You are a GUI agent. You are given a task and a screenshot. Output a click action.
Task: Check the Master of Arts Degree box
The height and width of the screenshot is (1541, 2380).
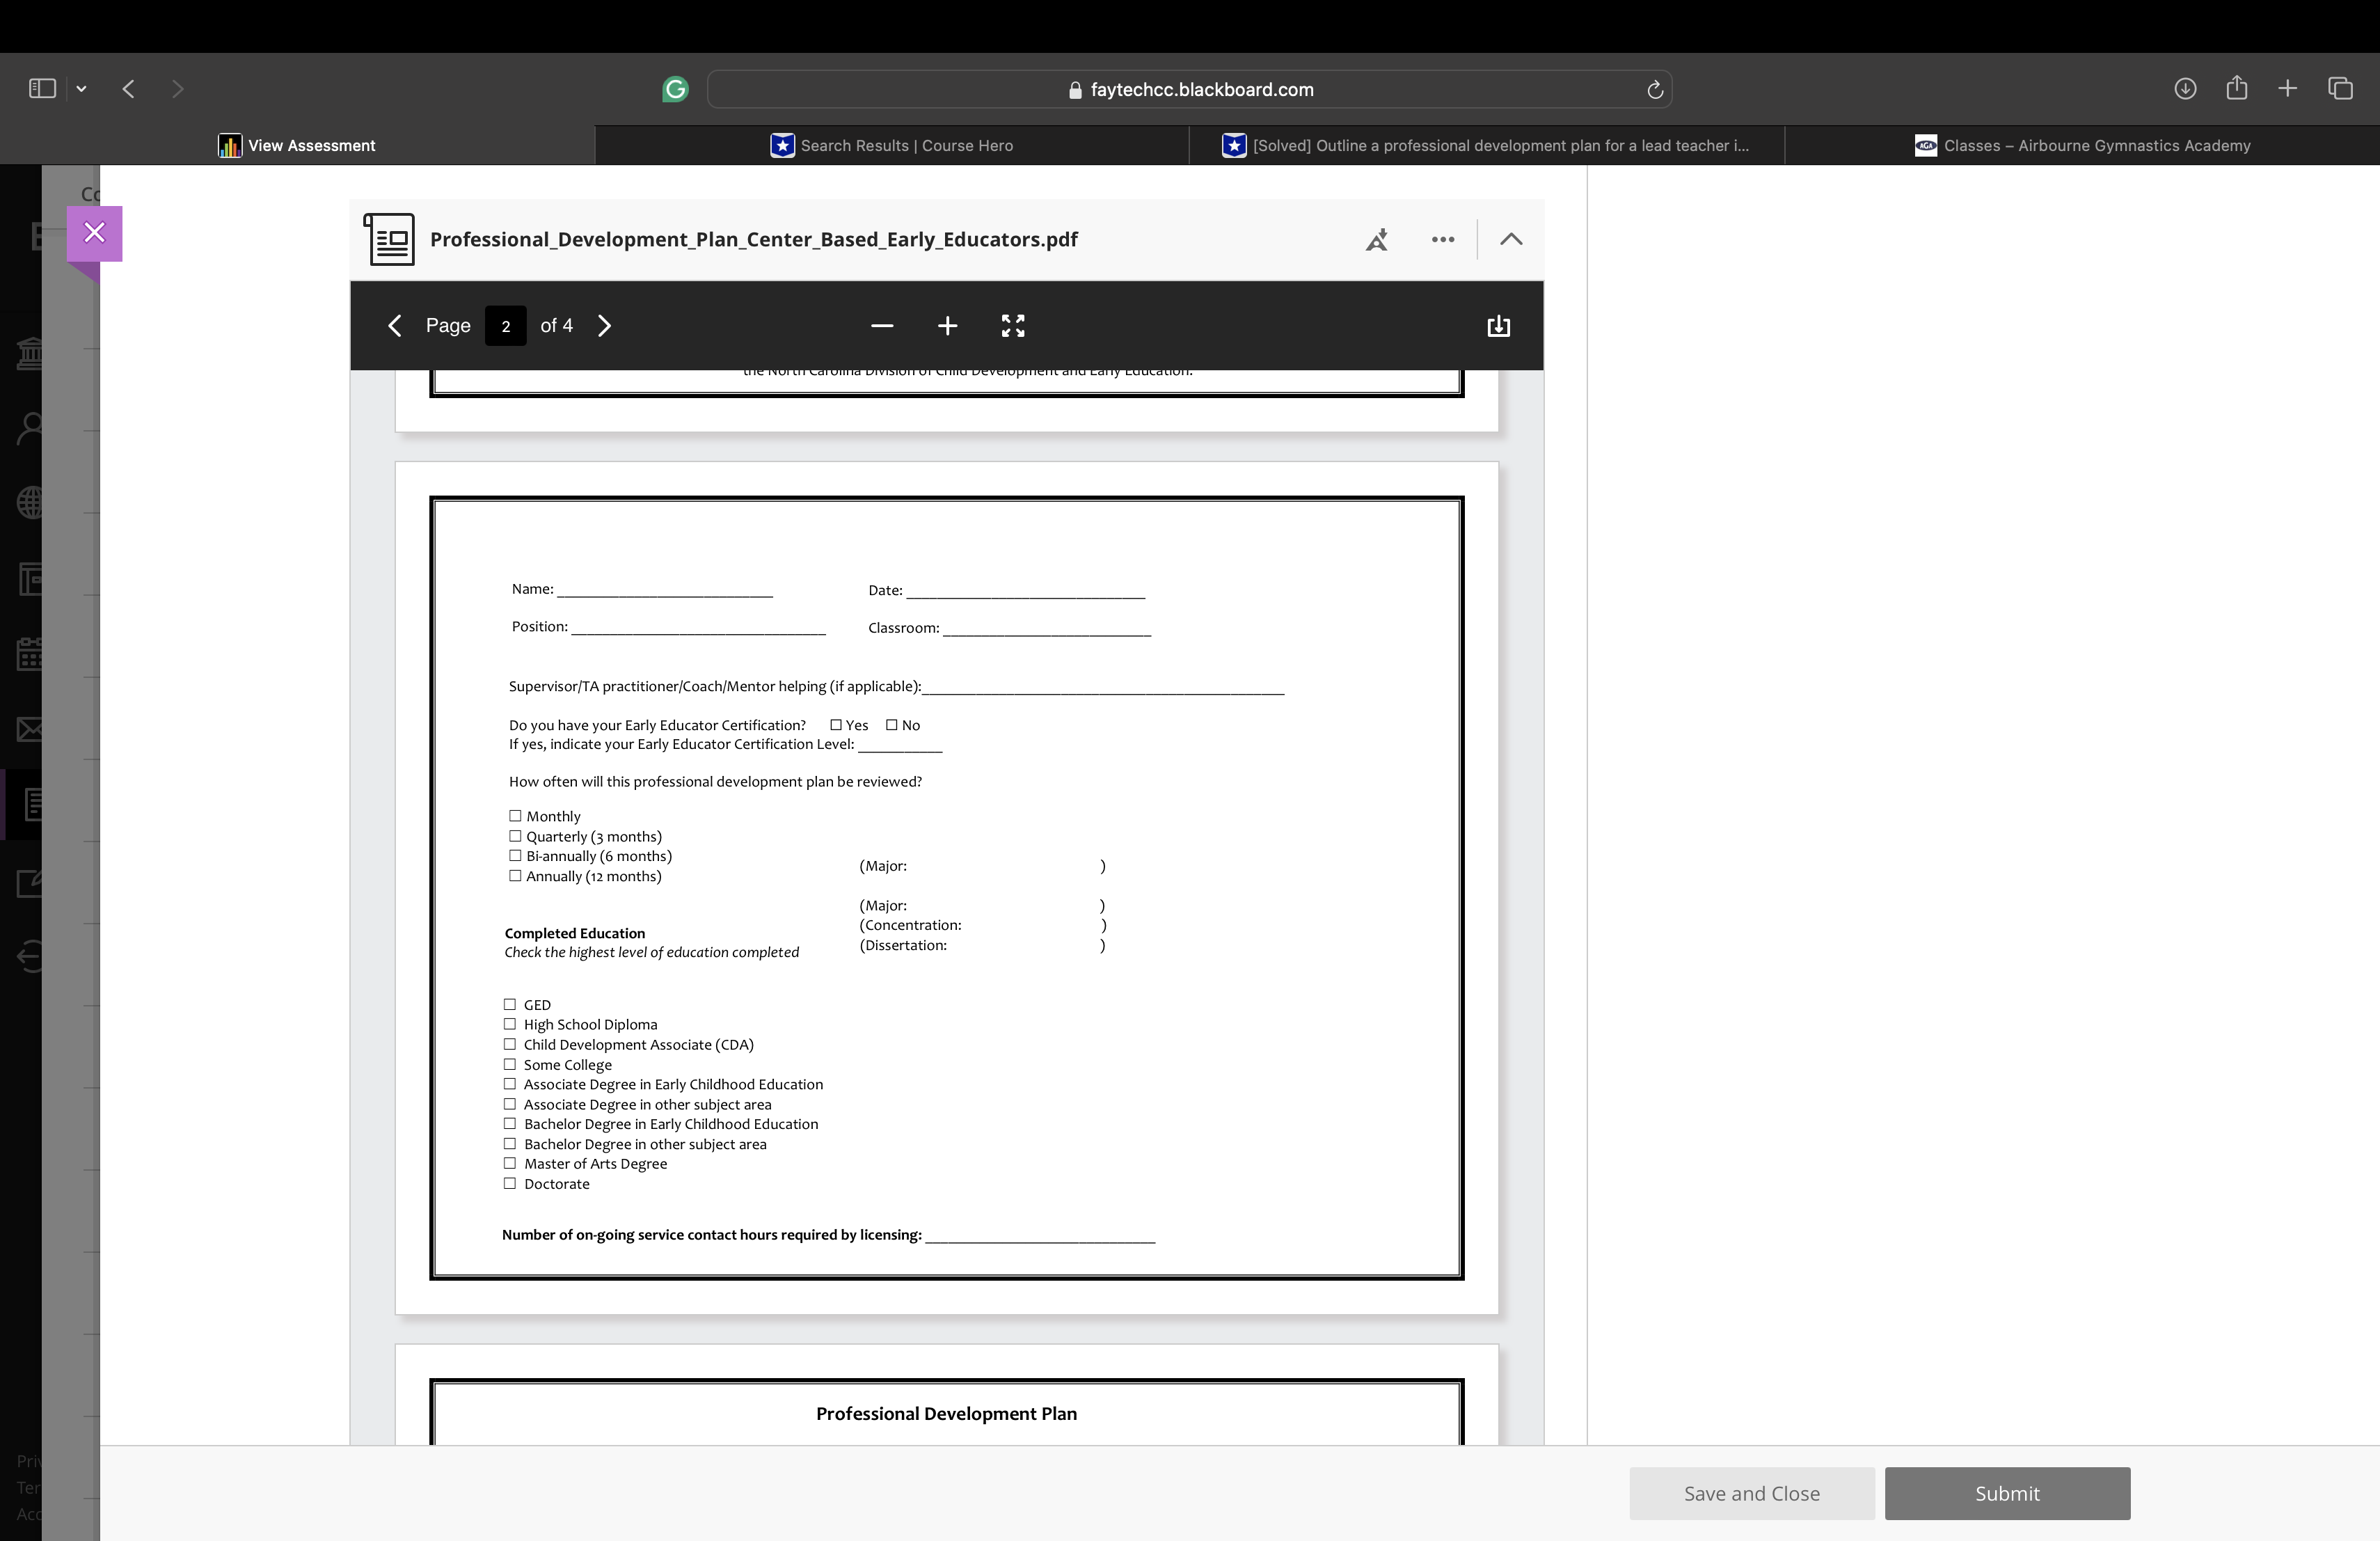point(510,1163)
